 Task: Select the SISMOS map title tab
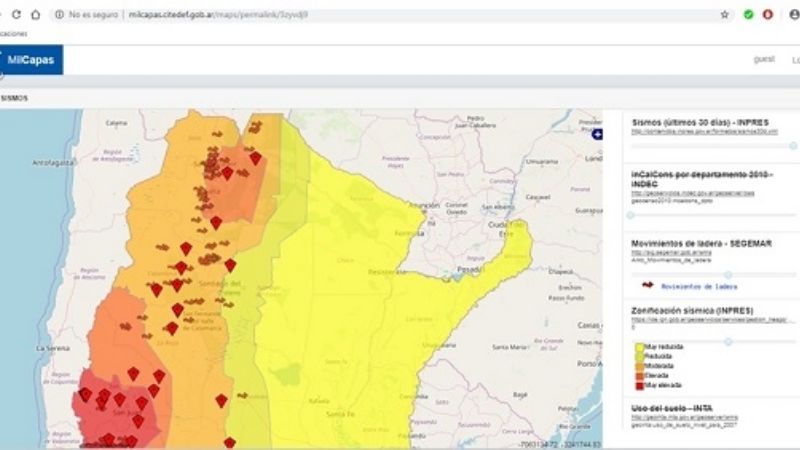tap(15, 98)
